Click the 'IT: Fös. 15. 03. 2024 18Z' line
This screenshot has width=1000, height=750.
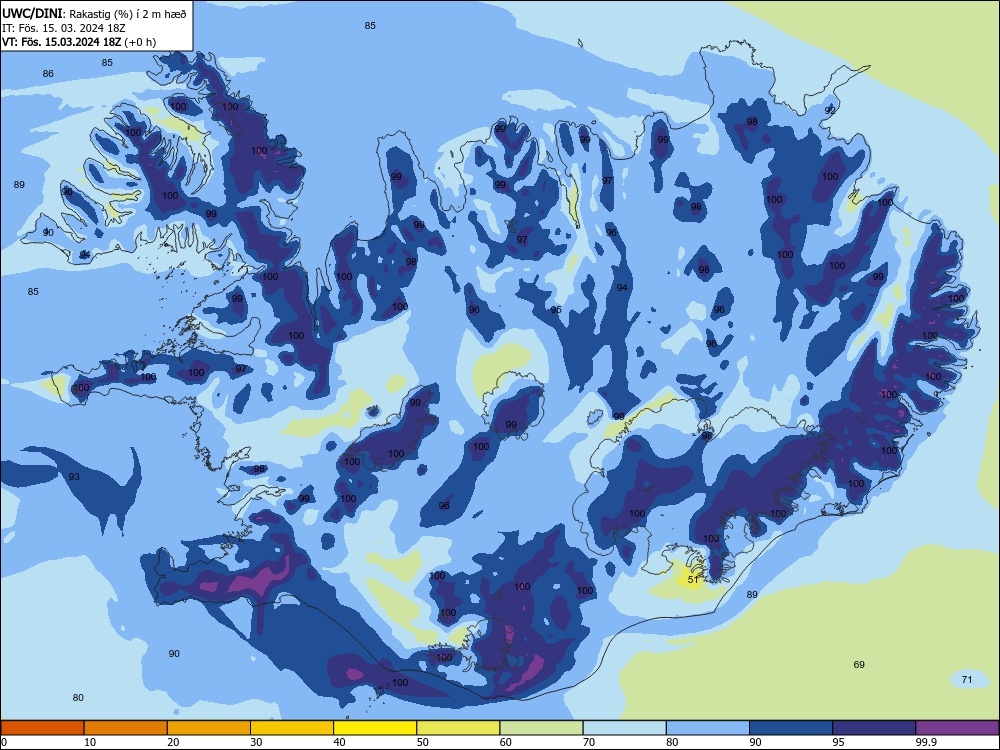[64, 28]
